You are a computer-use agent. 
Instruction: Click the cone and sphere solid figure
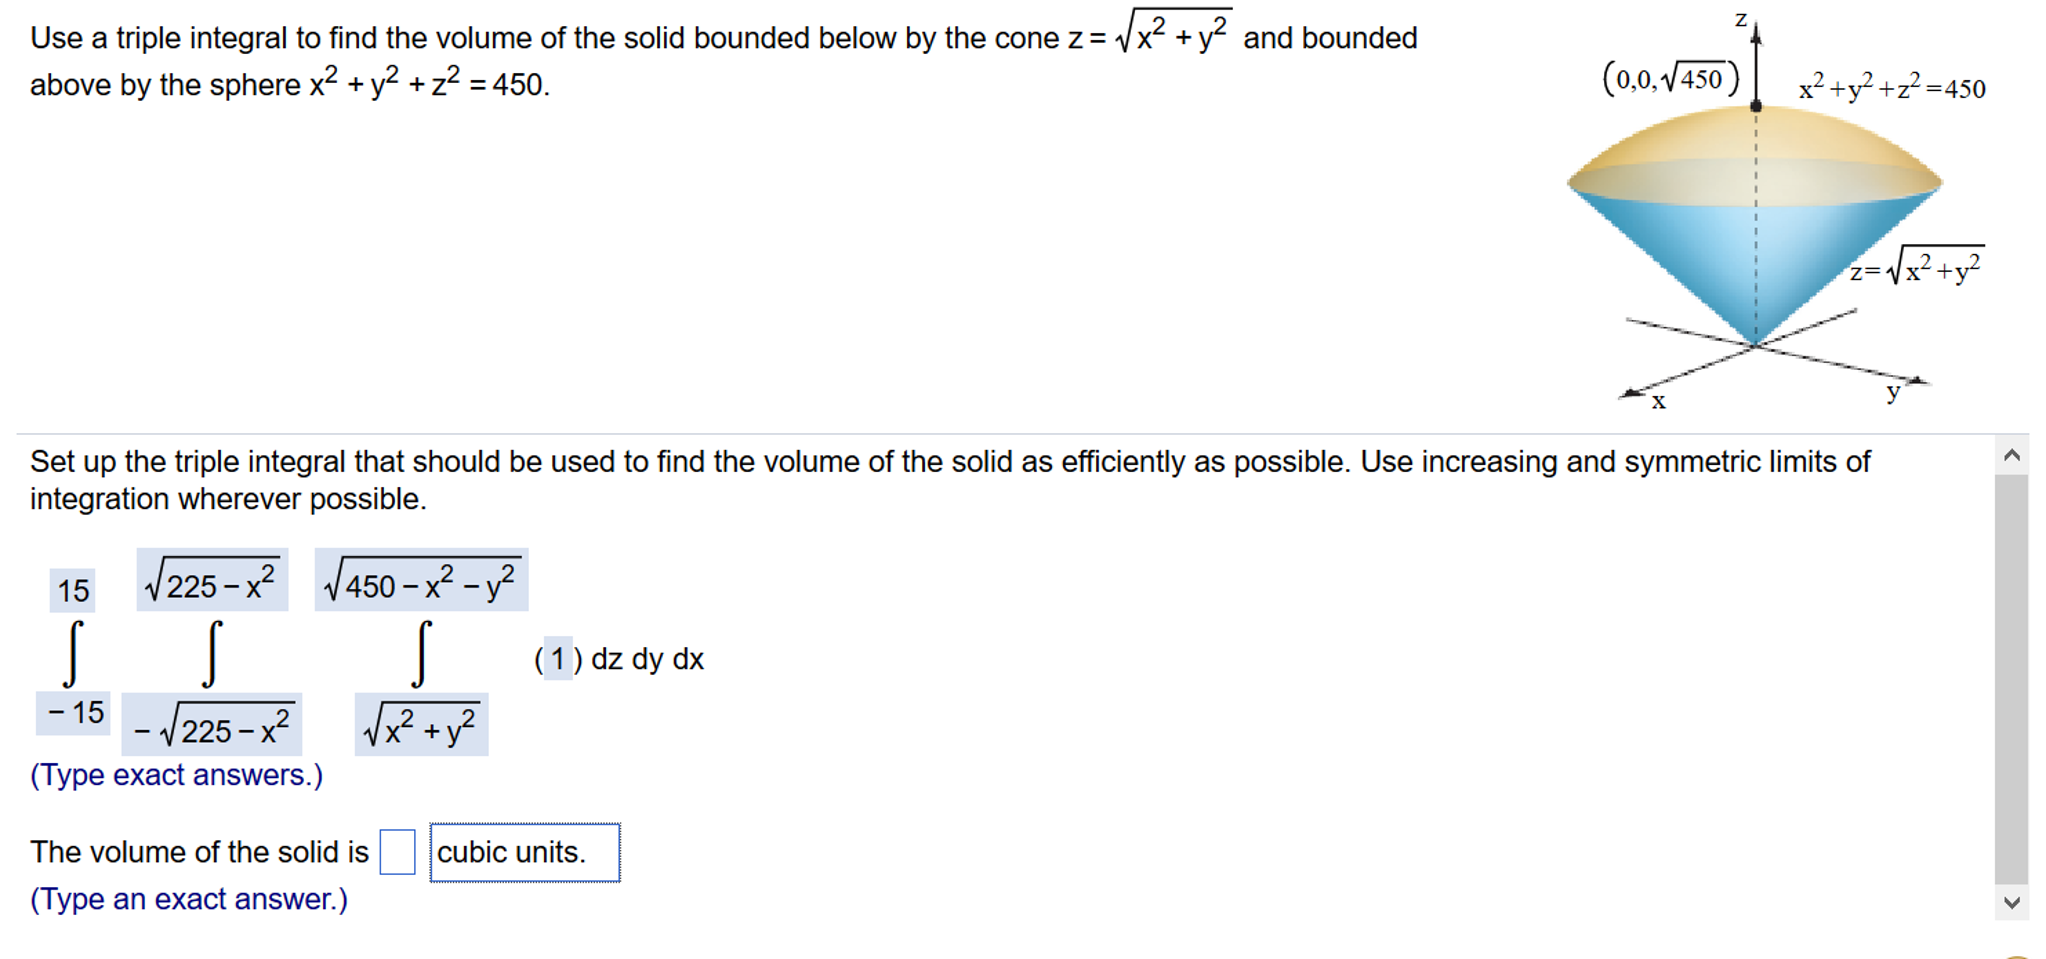tap(1755, 225)
